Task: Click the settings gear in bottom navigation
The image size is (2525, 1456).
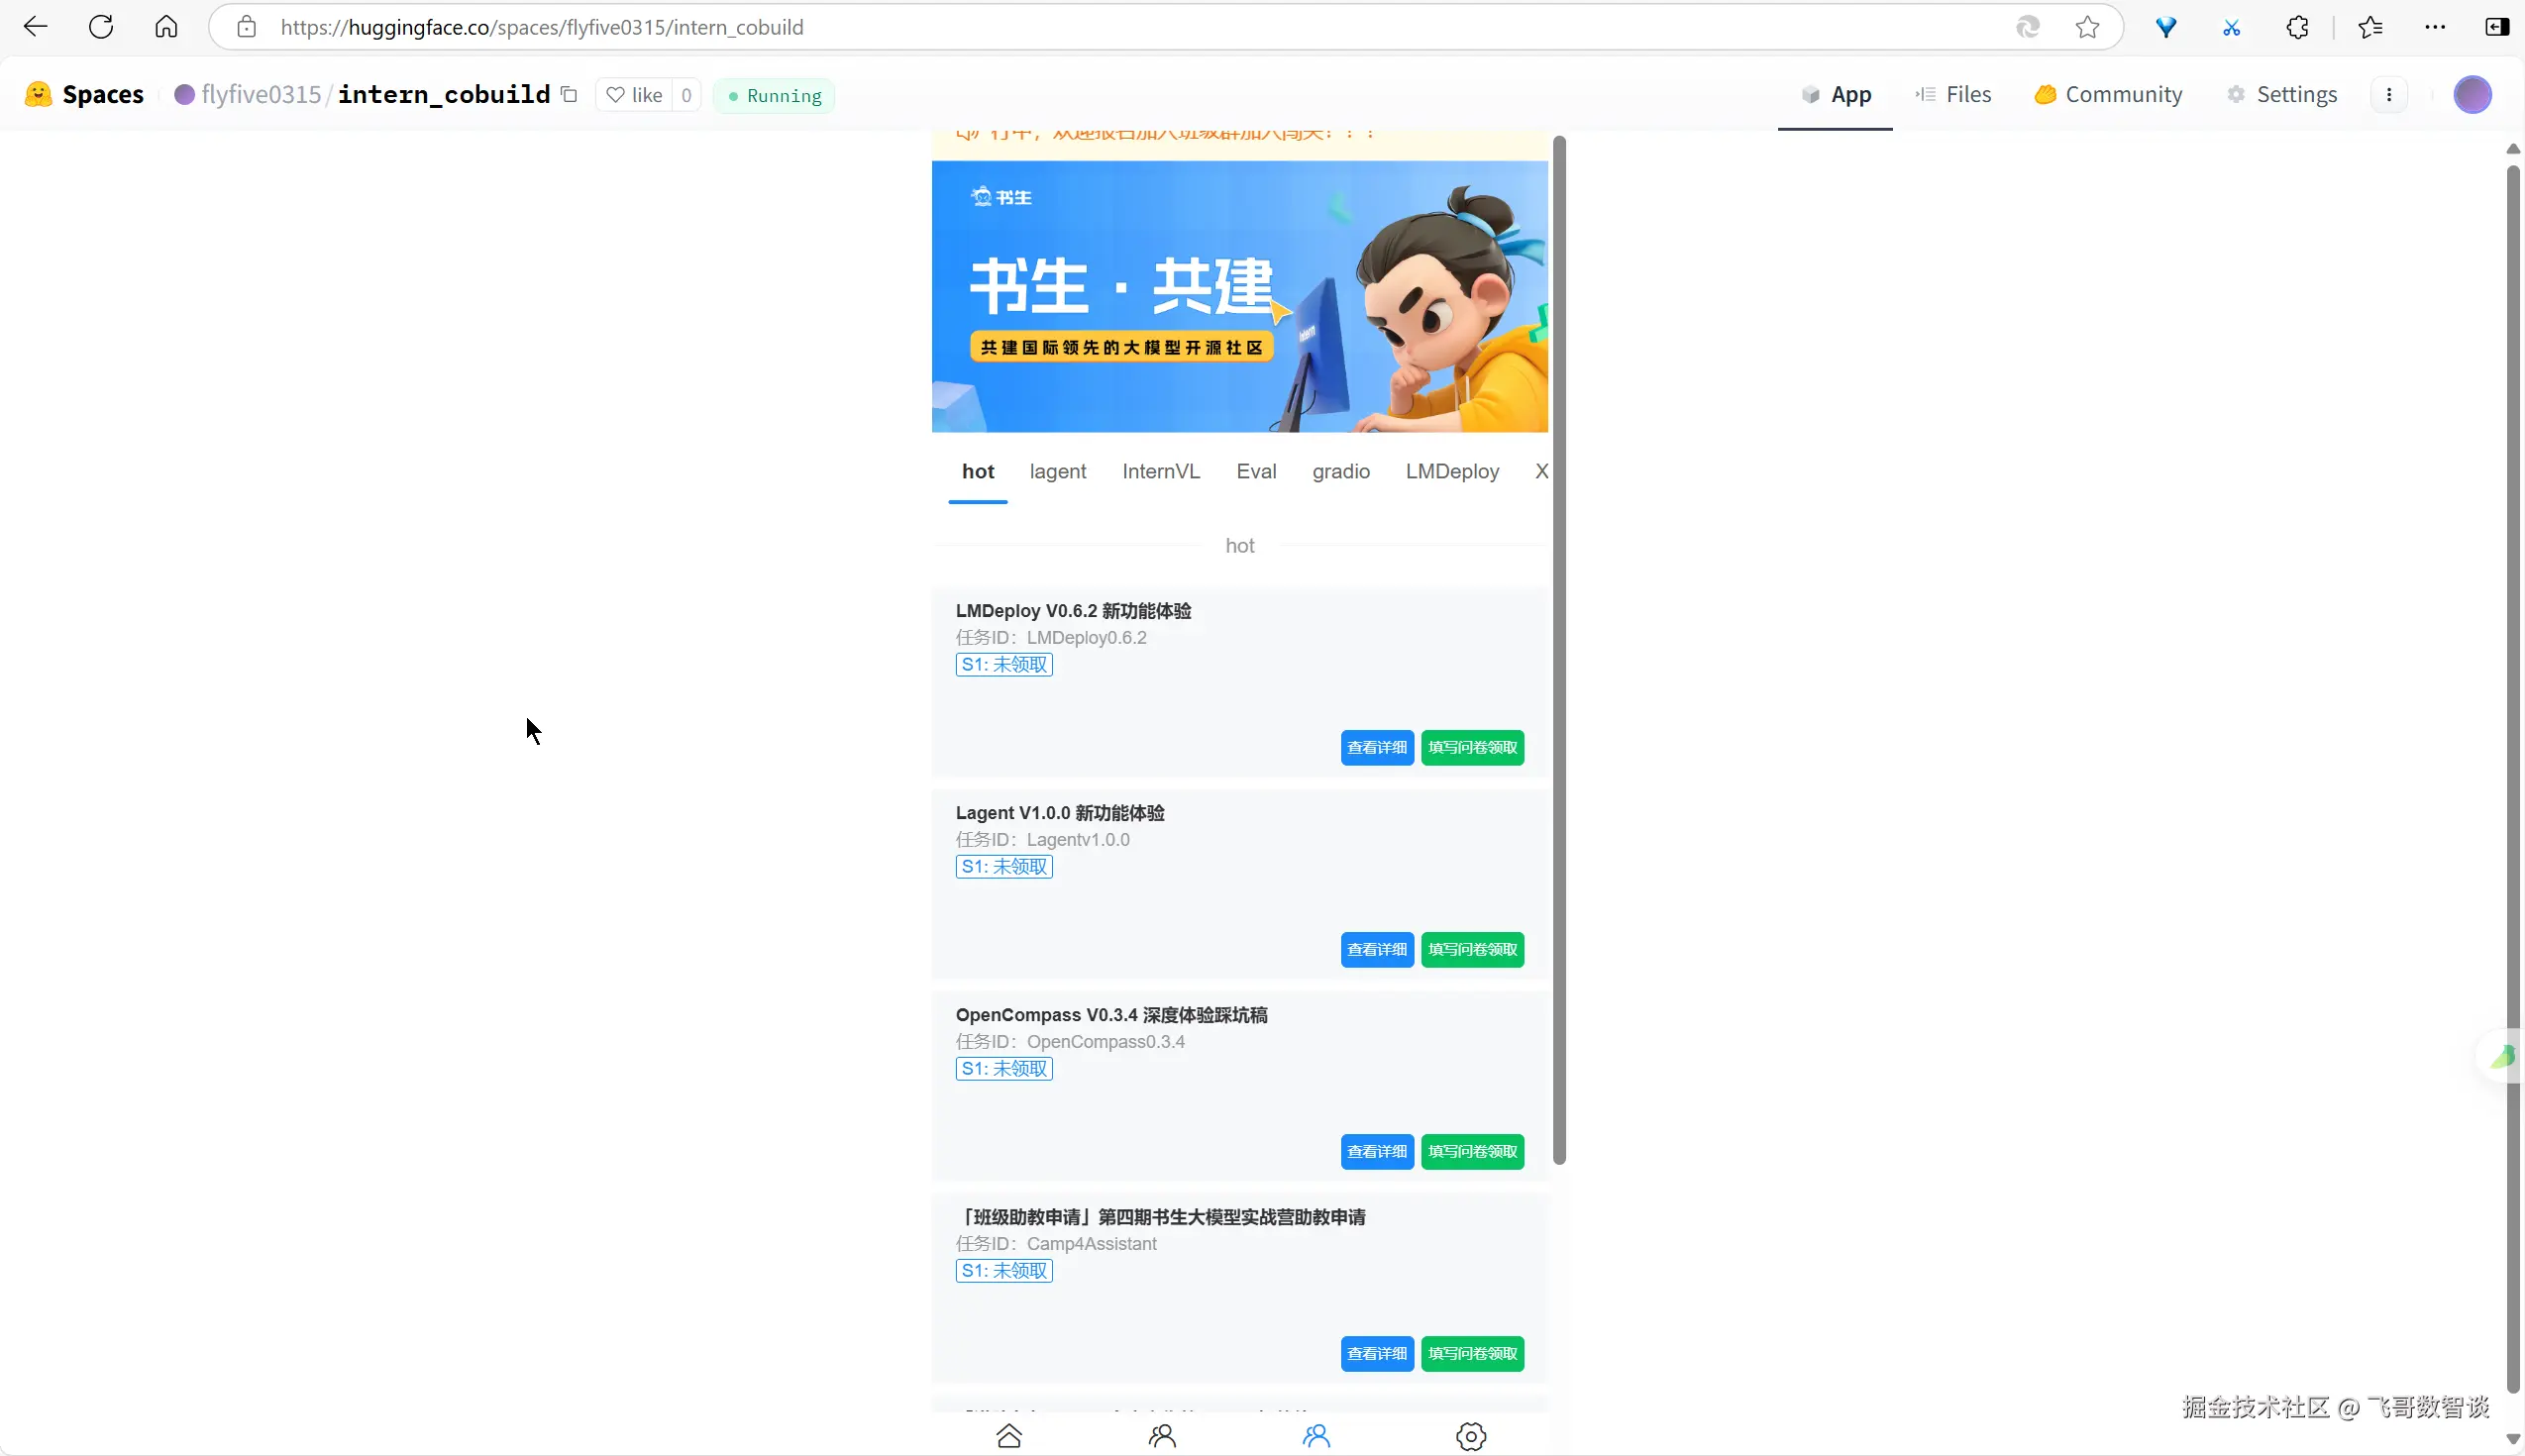Action: [x=1470, y=1436]
